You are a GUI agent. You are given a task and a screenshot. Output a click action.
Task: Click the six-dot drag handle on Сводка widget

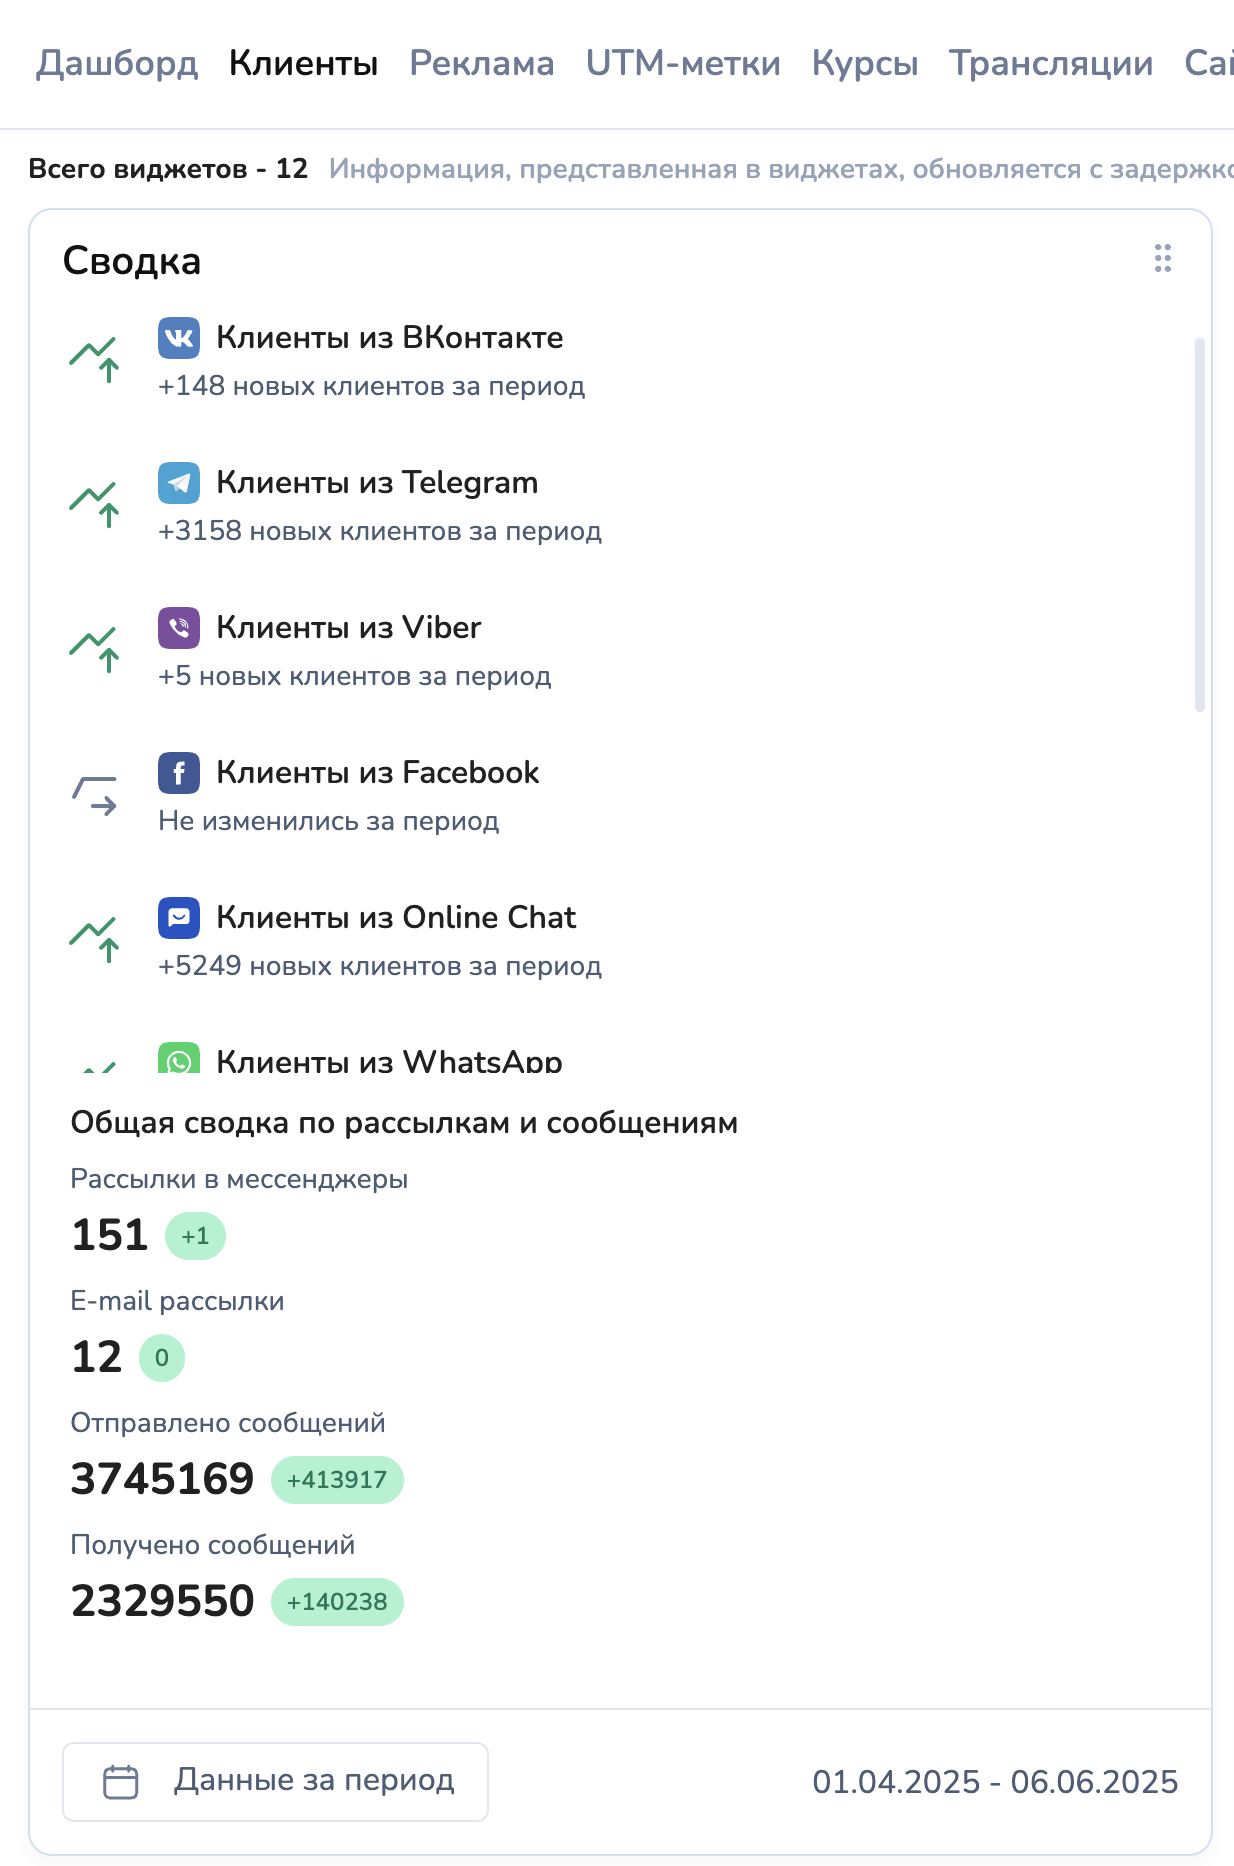tap(1162, 258)
